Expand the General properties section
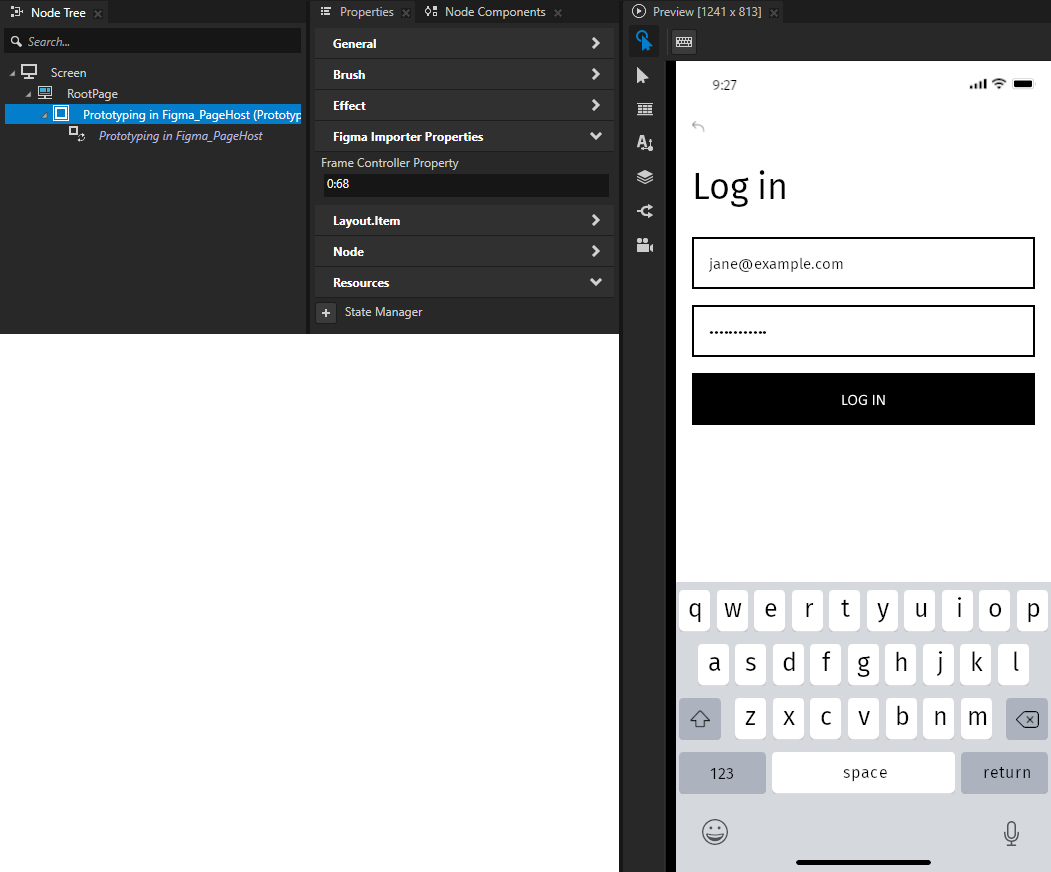The height and width of the screenshot is (872, 1051). coord(464,43)
